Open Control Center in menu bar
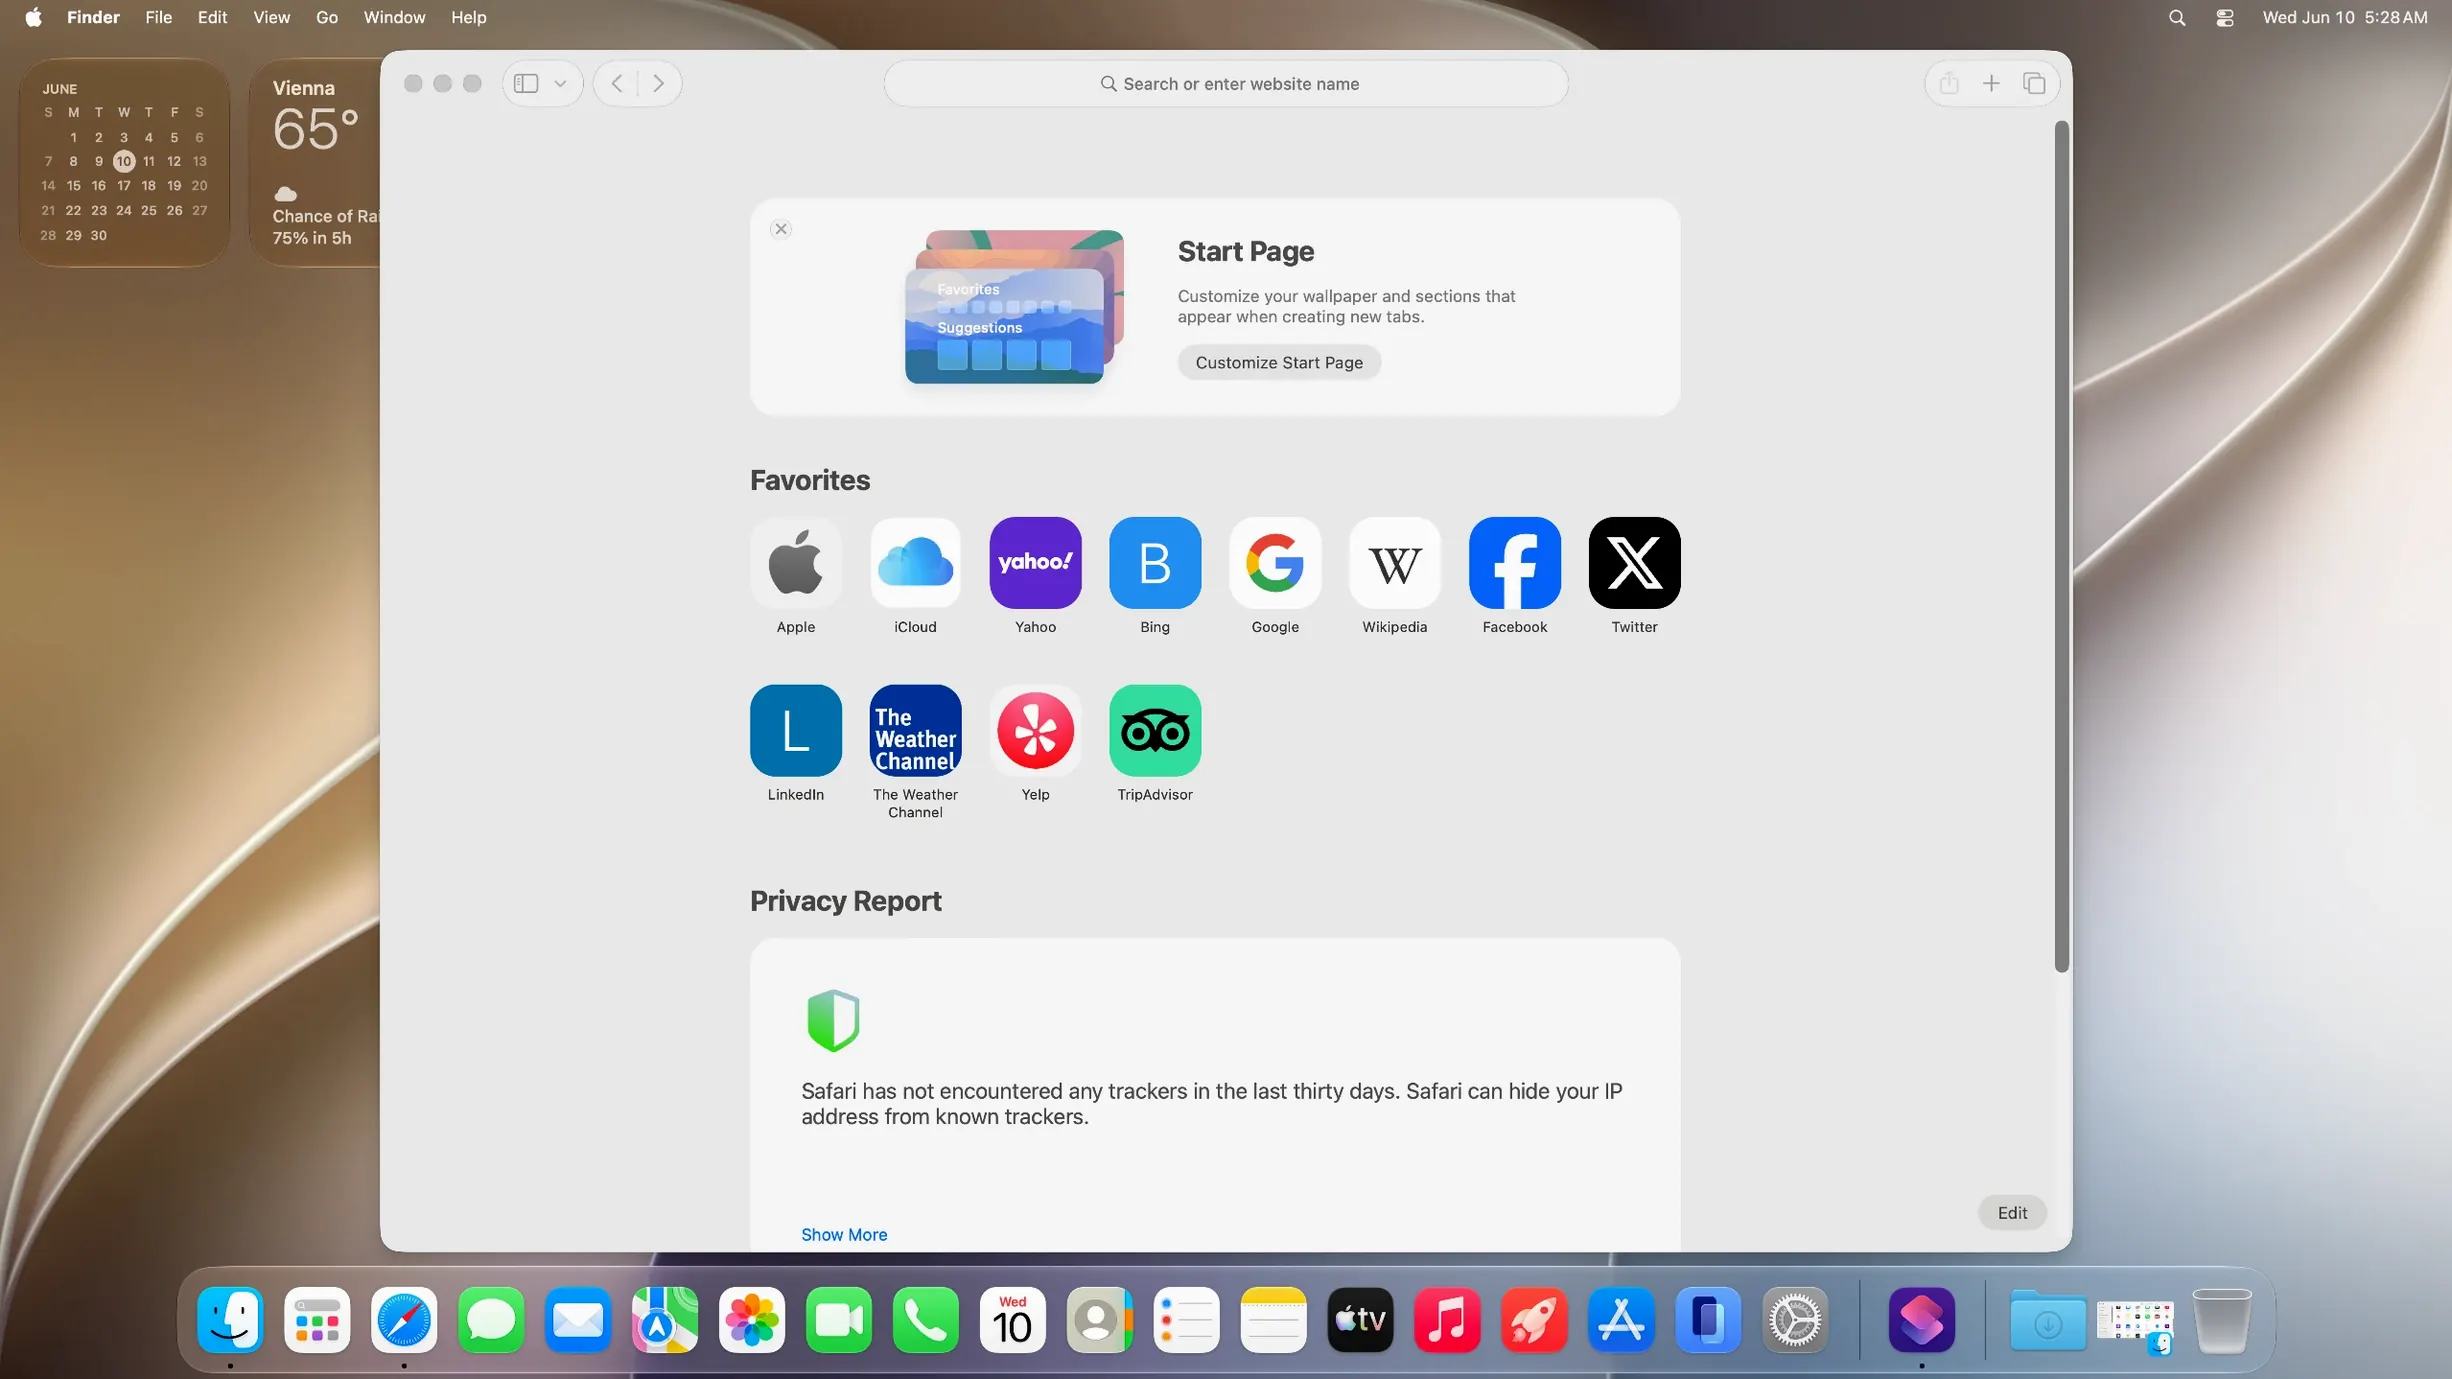Viewport: 2452px width, 1379px height. coord(2225,17)
